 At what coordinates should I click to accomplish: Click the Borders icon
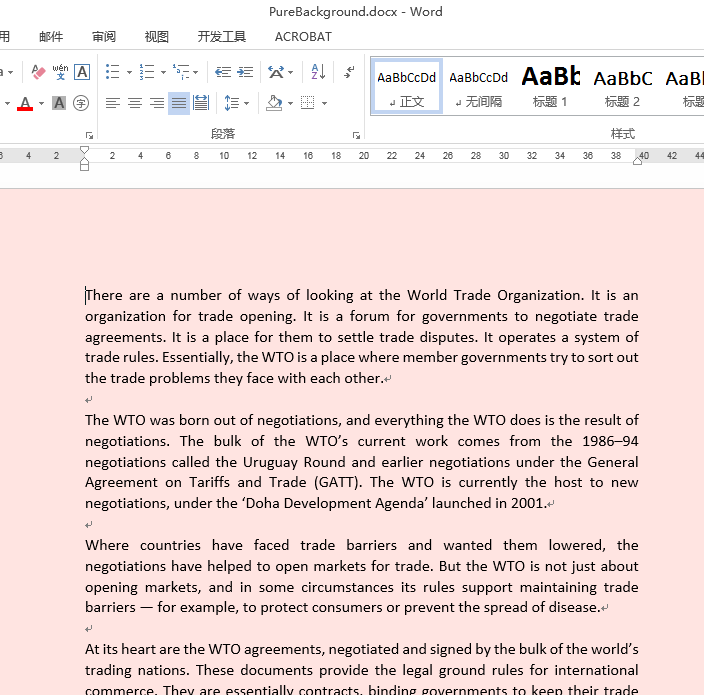[308, 103]
